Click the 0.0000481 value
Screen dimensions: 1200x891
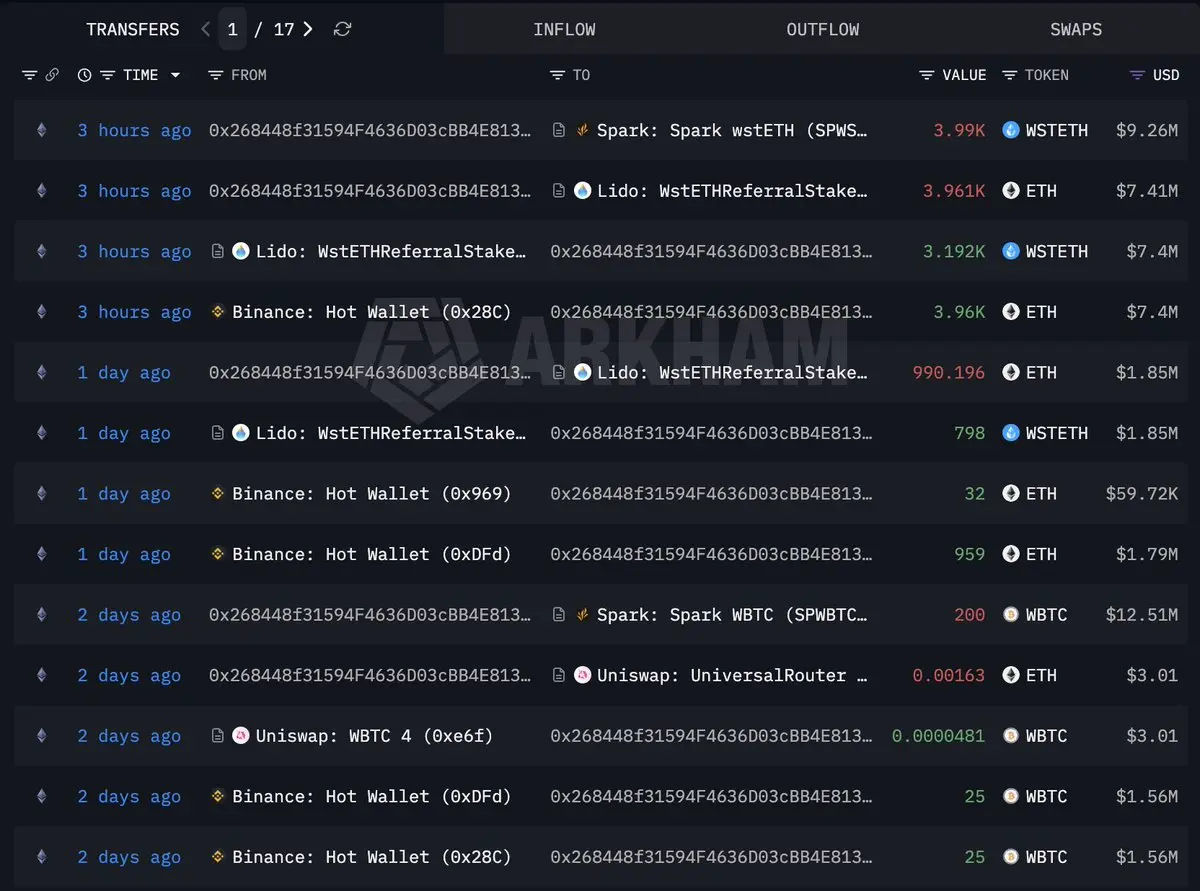(938, 736)
